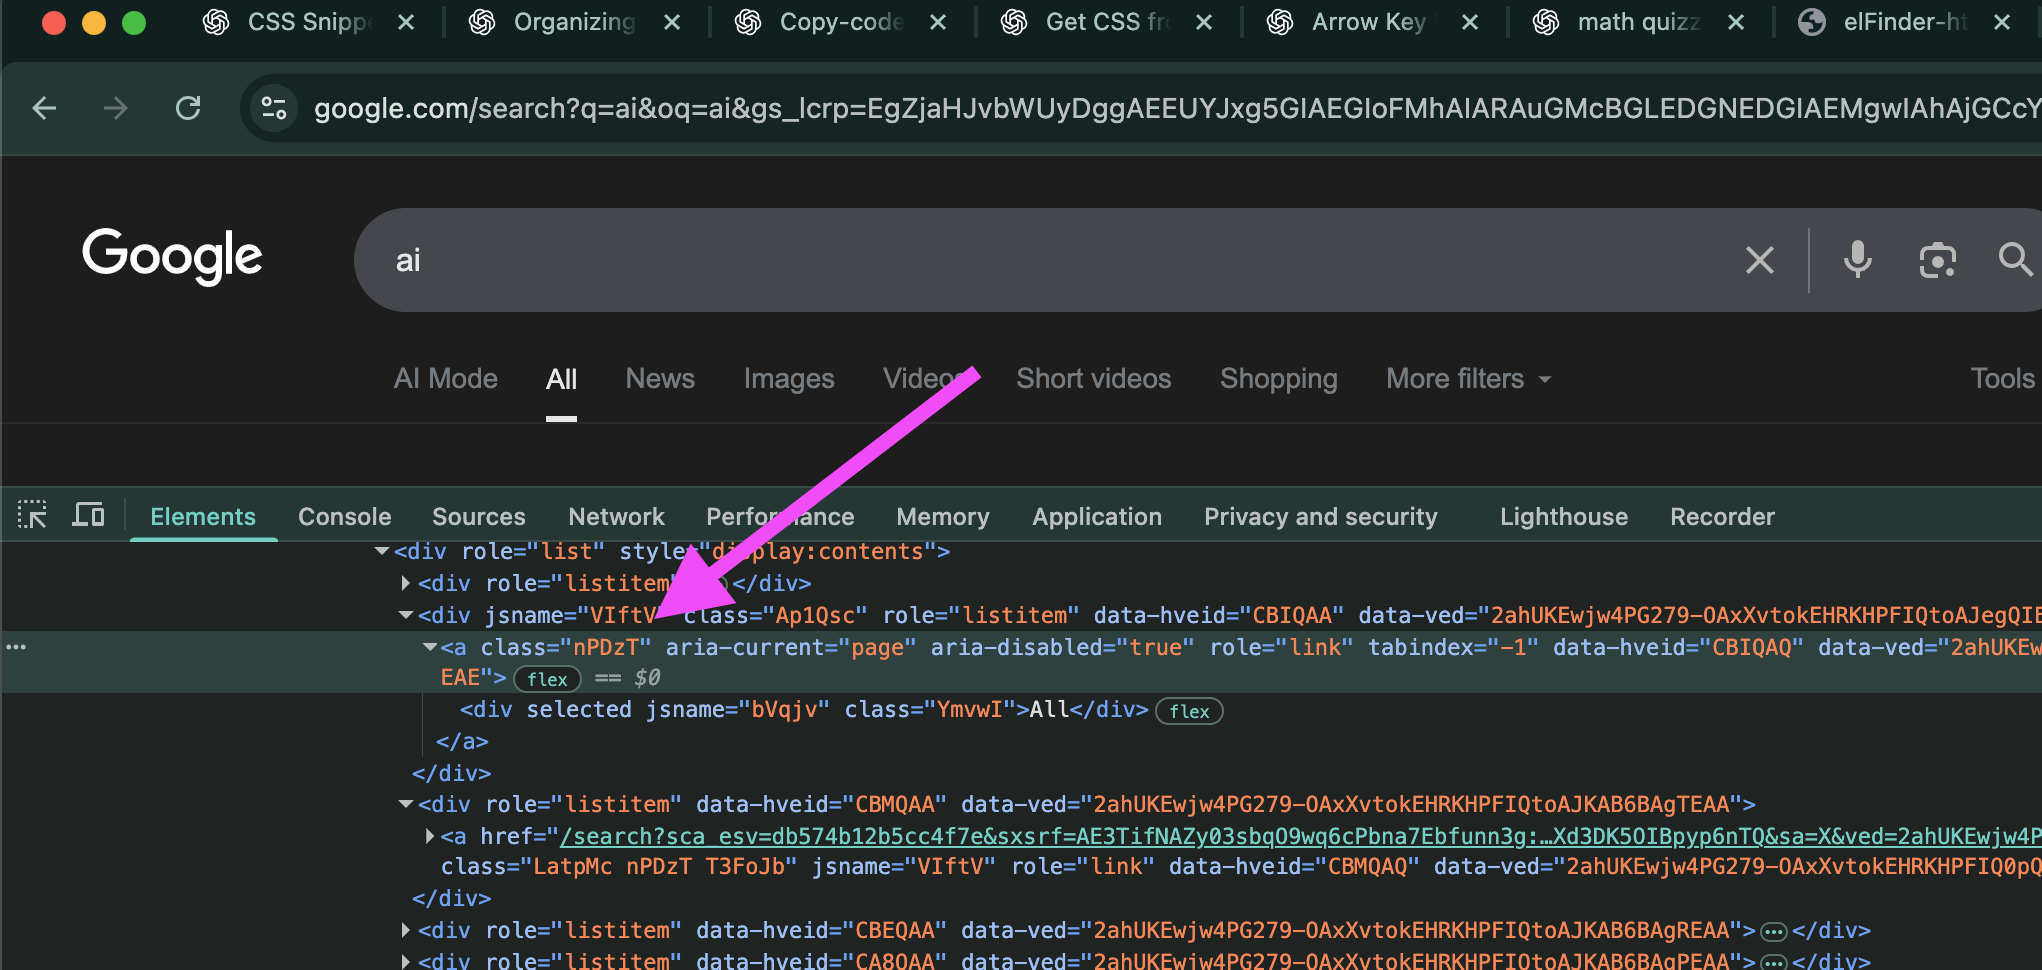Click the inspect element picker icon
The width and height of the screenshot is (2042, 970).
pos(32,515)
